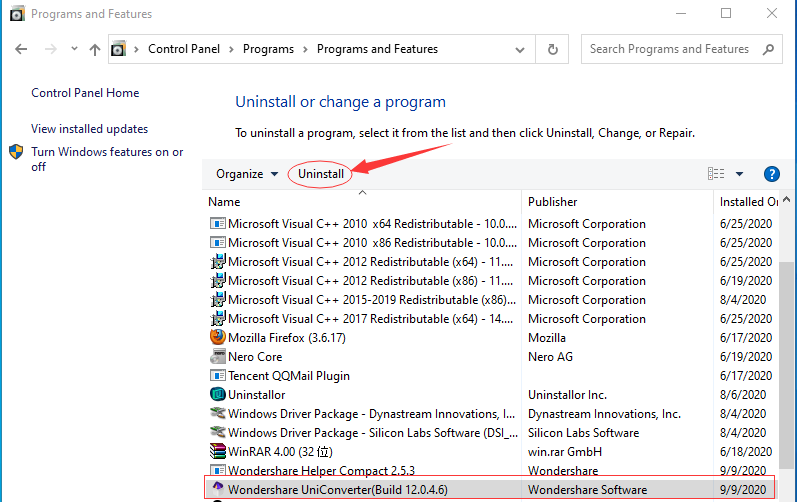Click the Uninstall button
Viewport: 797px width, 502px height.
pos(321,174)
